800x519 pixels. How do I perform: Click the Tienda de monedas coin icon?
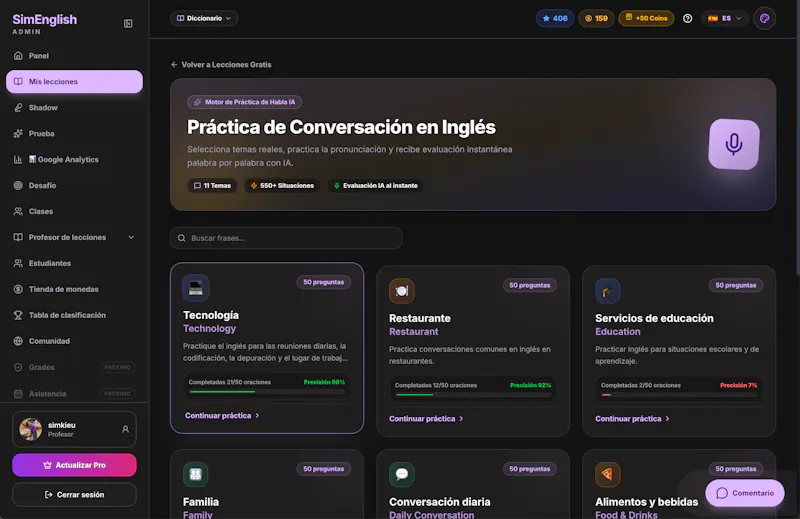[18, 289]
